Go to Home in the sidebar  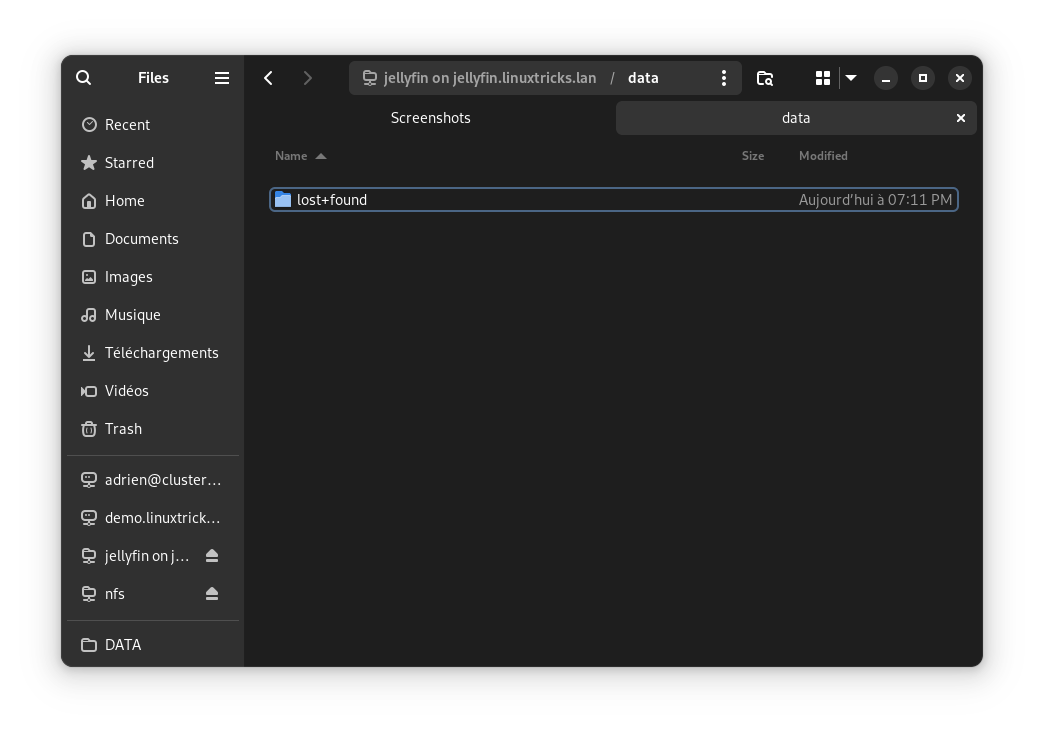[x=153, y=200]
